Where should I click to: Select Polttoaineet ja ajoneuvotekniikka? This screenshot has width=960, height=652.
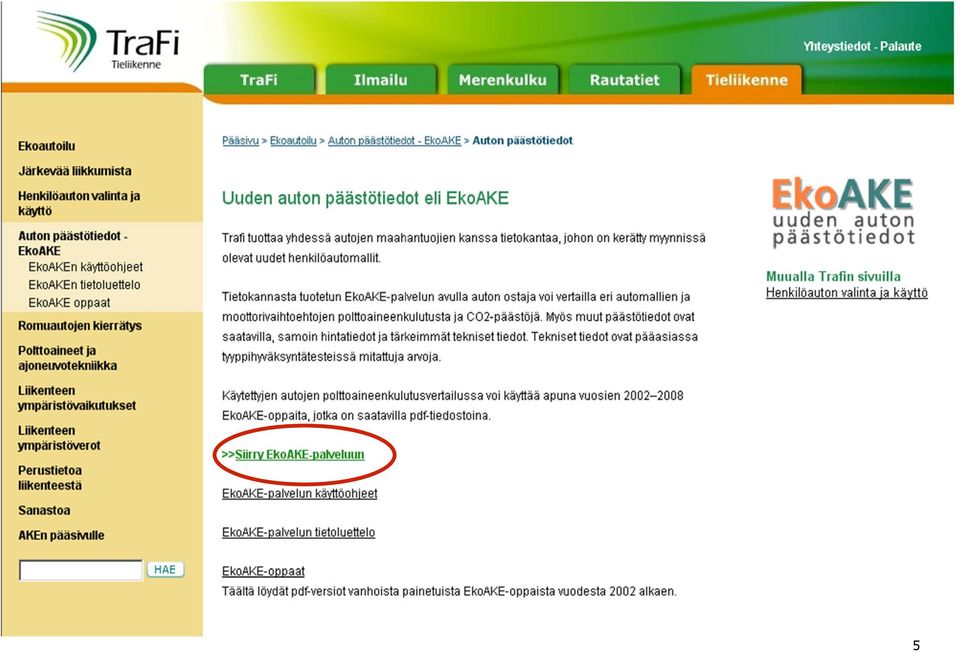coord(67,358)
